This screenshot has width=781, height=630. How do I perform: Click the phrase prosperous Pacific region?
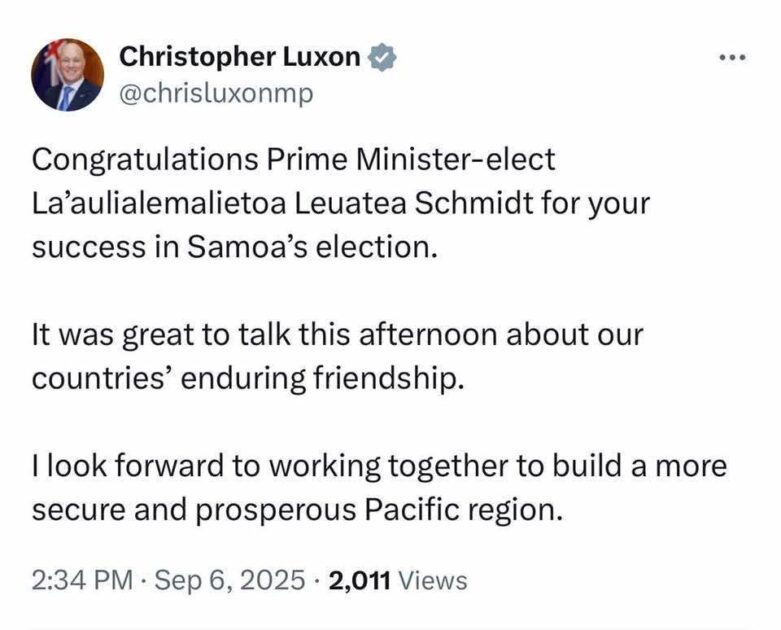pyautogui.click(x=379, y=510)
